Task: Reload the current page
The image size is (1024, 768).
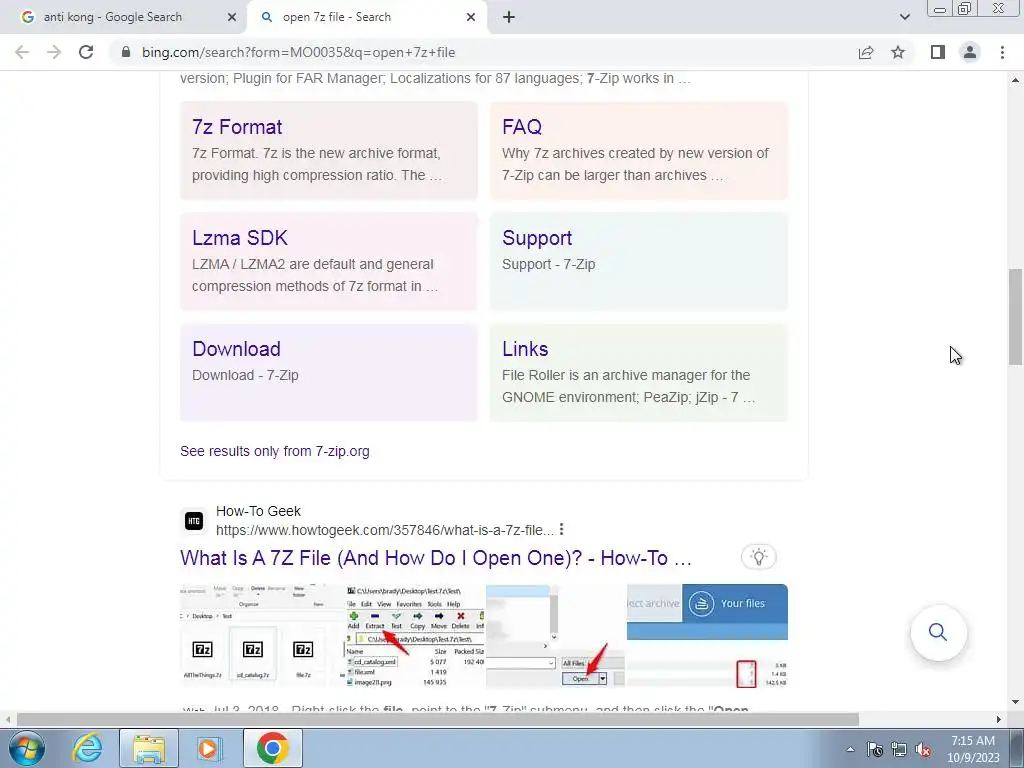Action: [86, 52]
